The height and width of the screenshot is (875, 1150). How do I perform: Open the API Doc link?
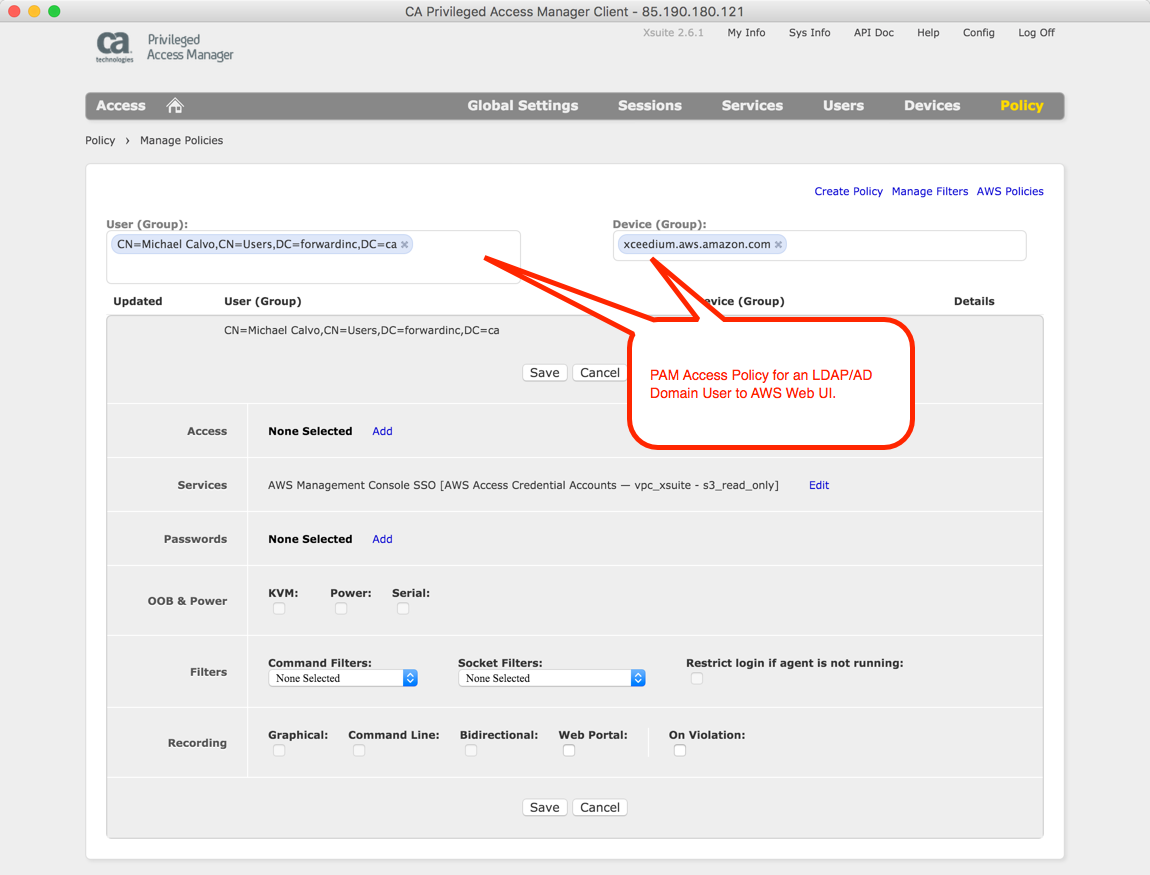tap(874, 33)
